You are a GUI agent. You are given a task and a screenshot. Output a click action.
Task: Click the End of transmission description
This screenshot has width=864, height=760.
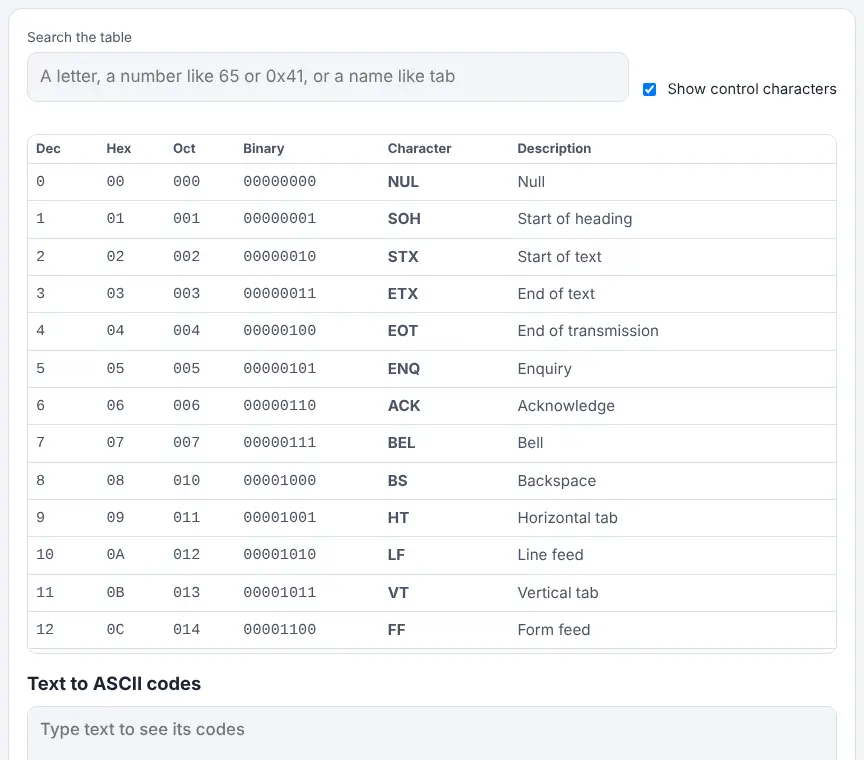point(588,331)
